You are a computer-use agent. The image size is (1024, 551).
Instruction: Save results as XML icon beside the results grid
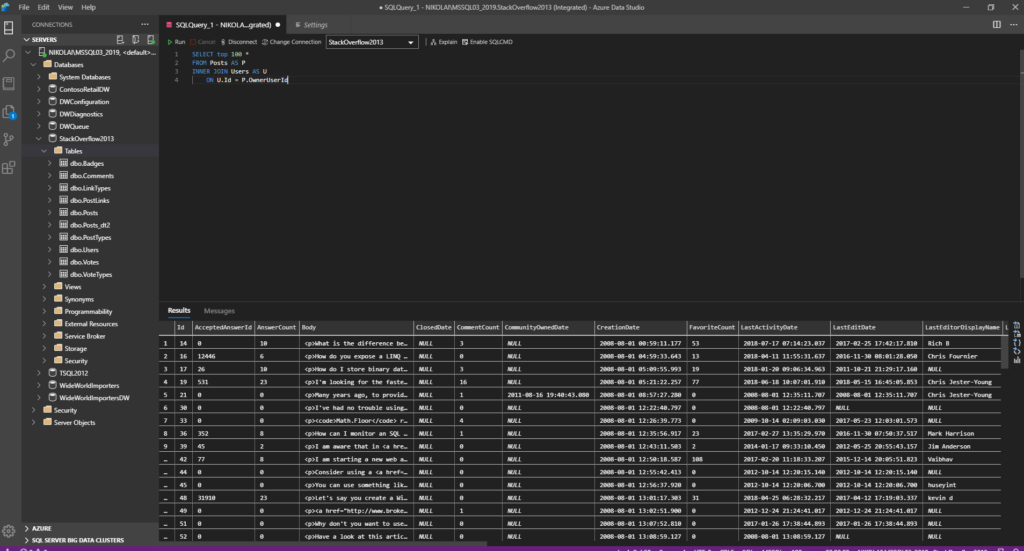click(x=1017, y=351)
